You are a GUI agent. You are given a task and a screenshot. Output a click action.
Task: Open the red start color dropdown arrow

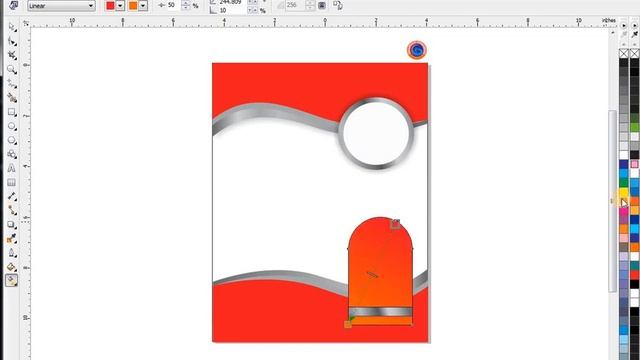(120, 6)
